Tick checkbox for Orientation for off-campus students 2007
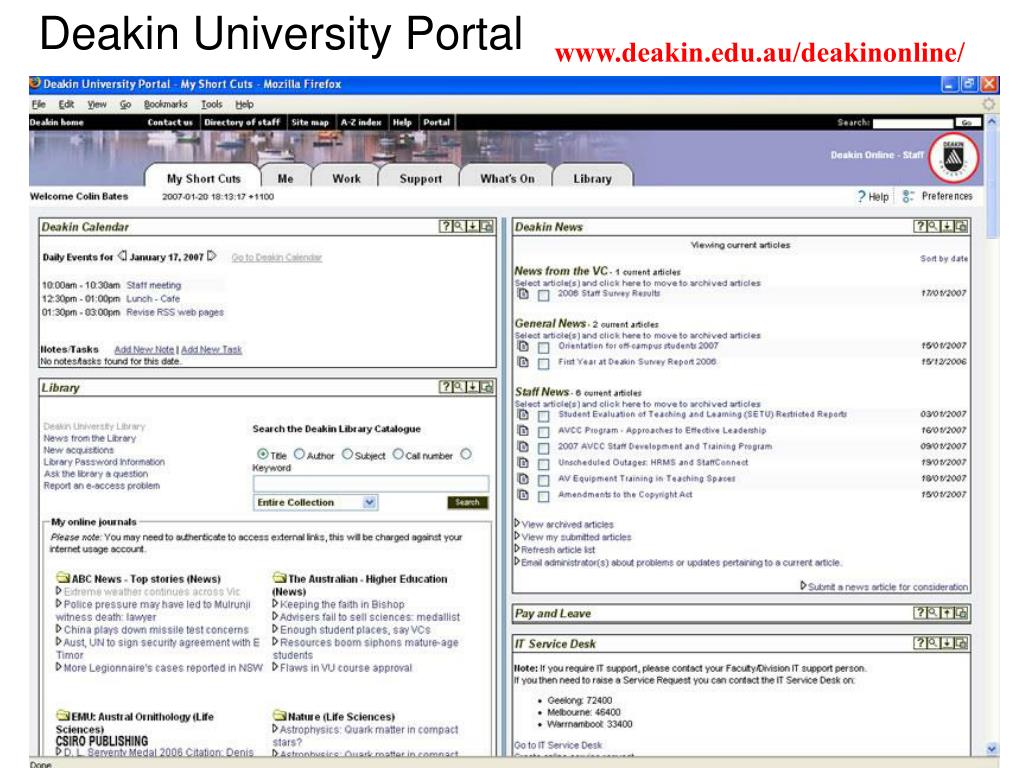This screenshot has height=768, width=1024. point(543,347)
